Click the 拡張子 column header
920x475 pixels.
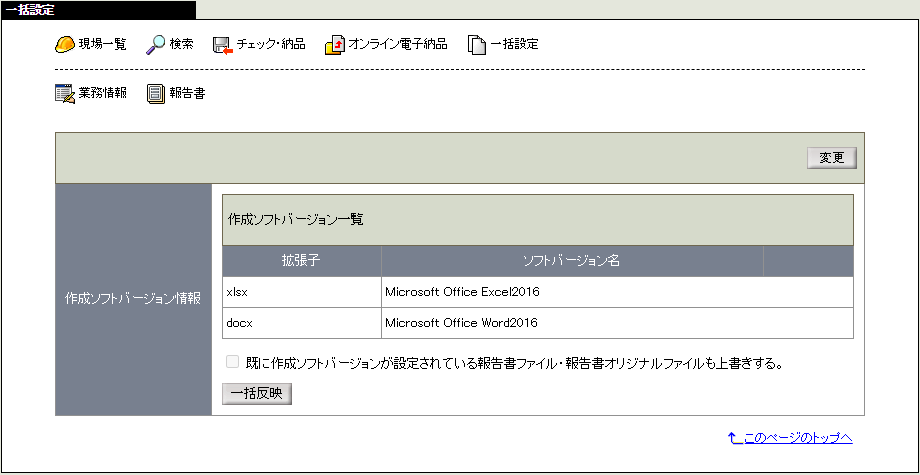302,261
